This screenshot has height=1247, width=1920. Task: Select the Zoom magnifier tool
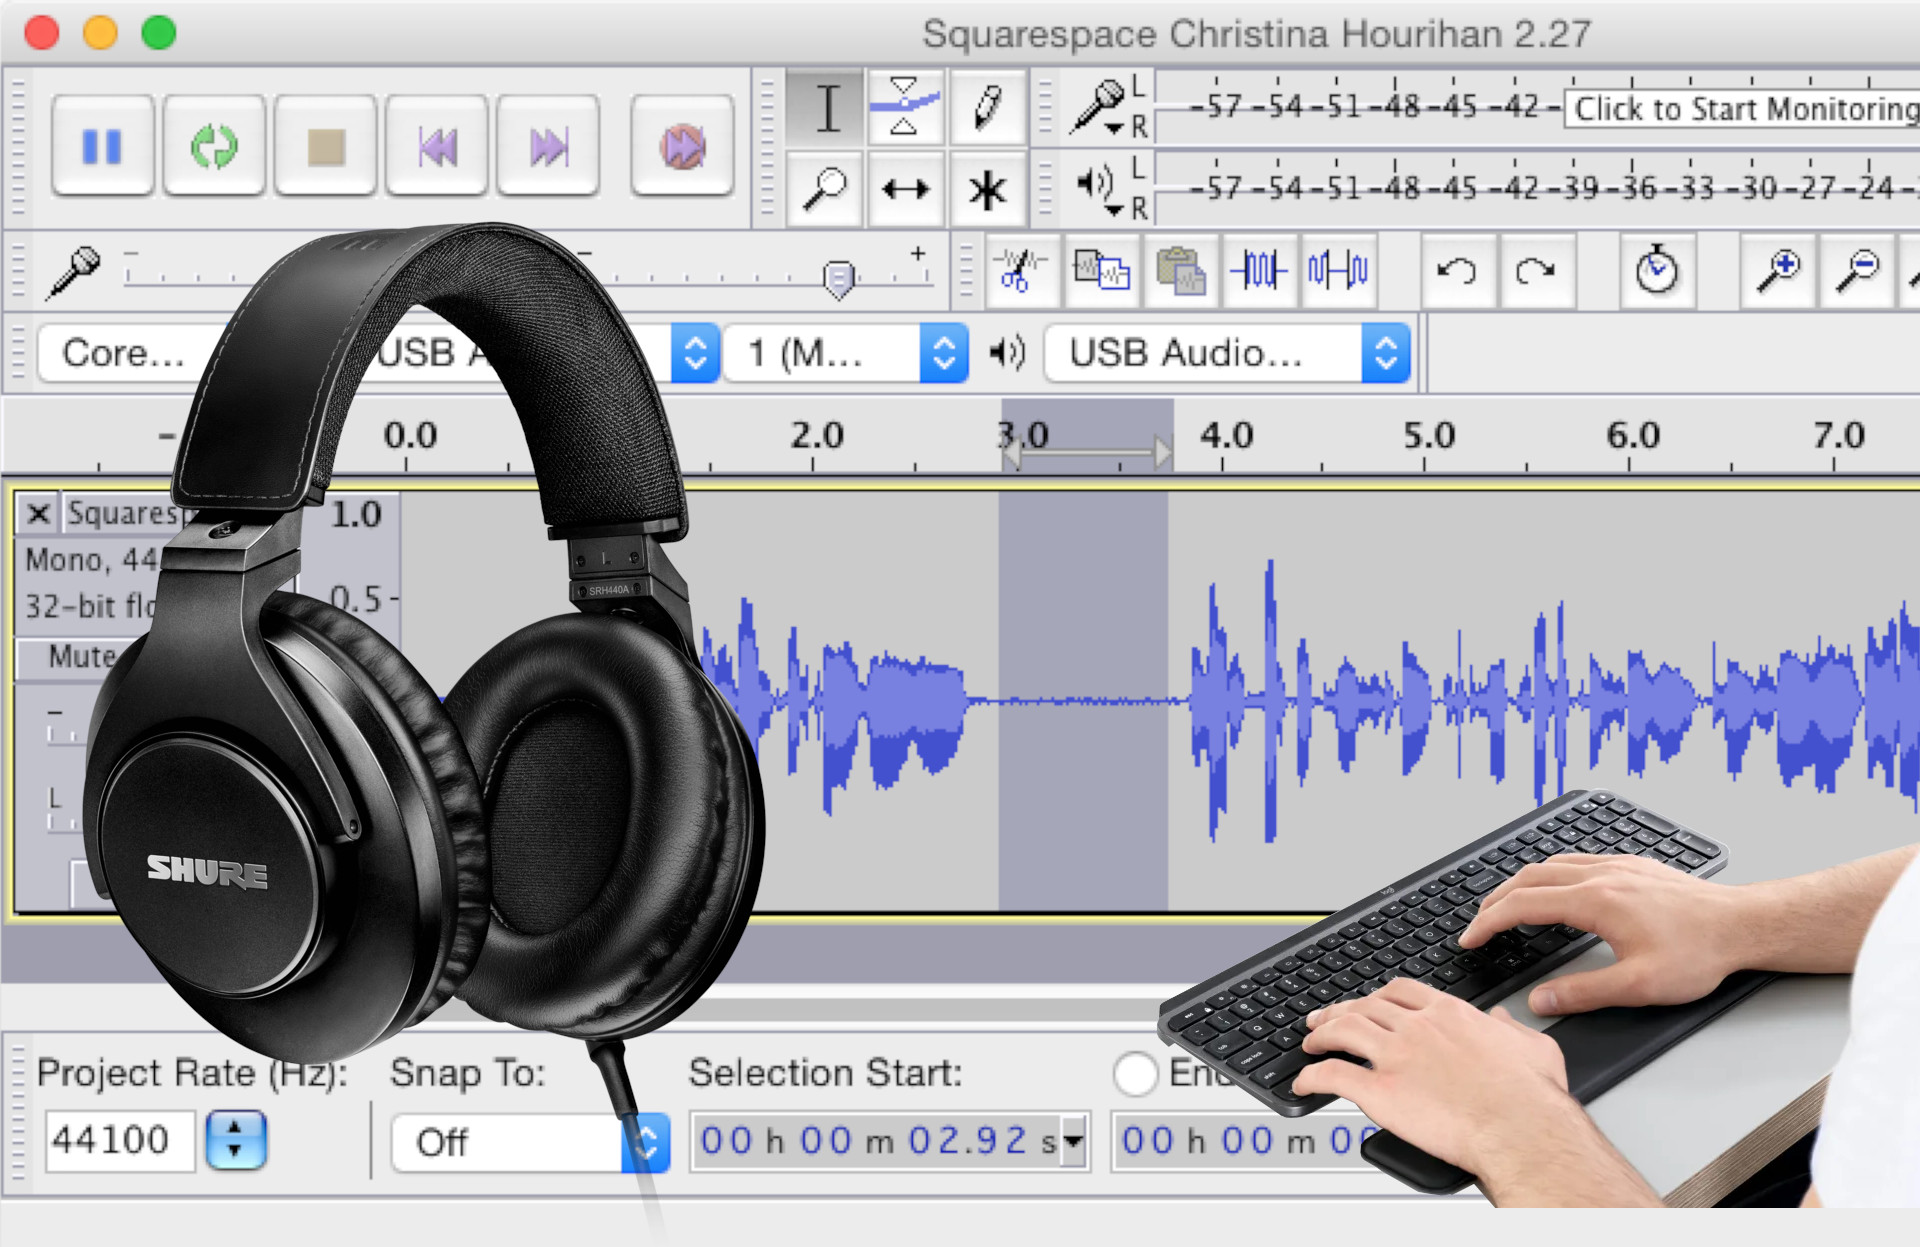tap(826, 188)
